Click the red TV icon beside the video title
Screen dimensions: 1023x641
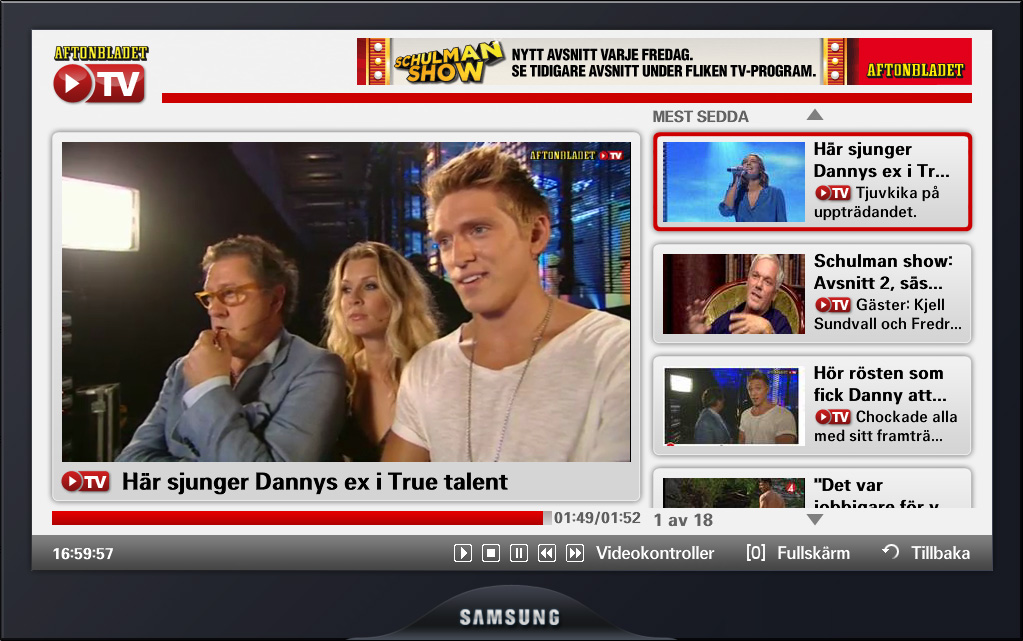click(85, 482)
